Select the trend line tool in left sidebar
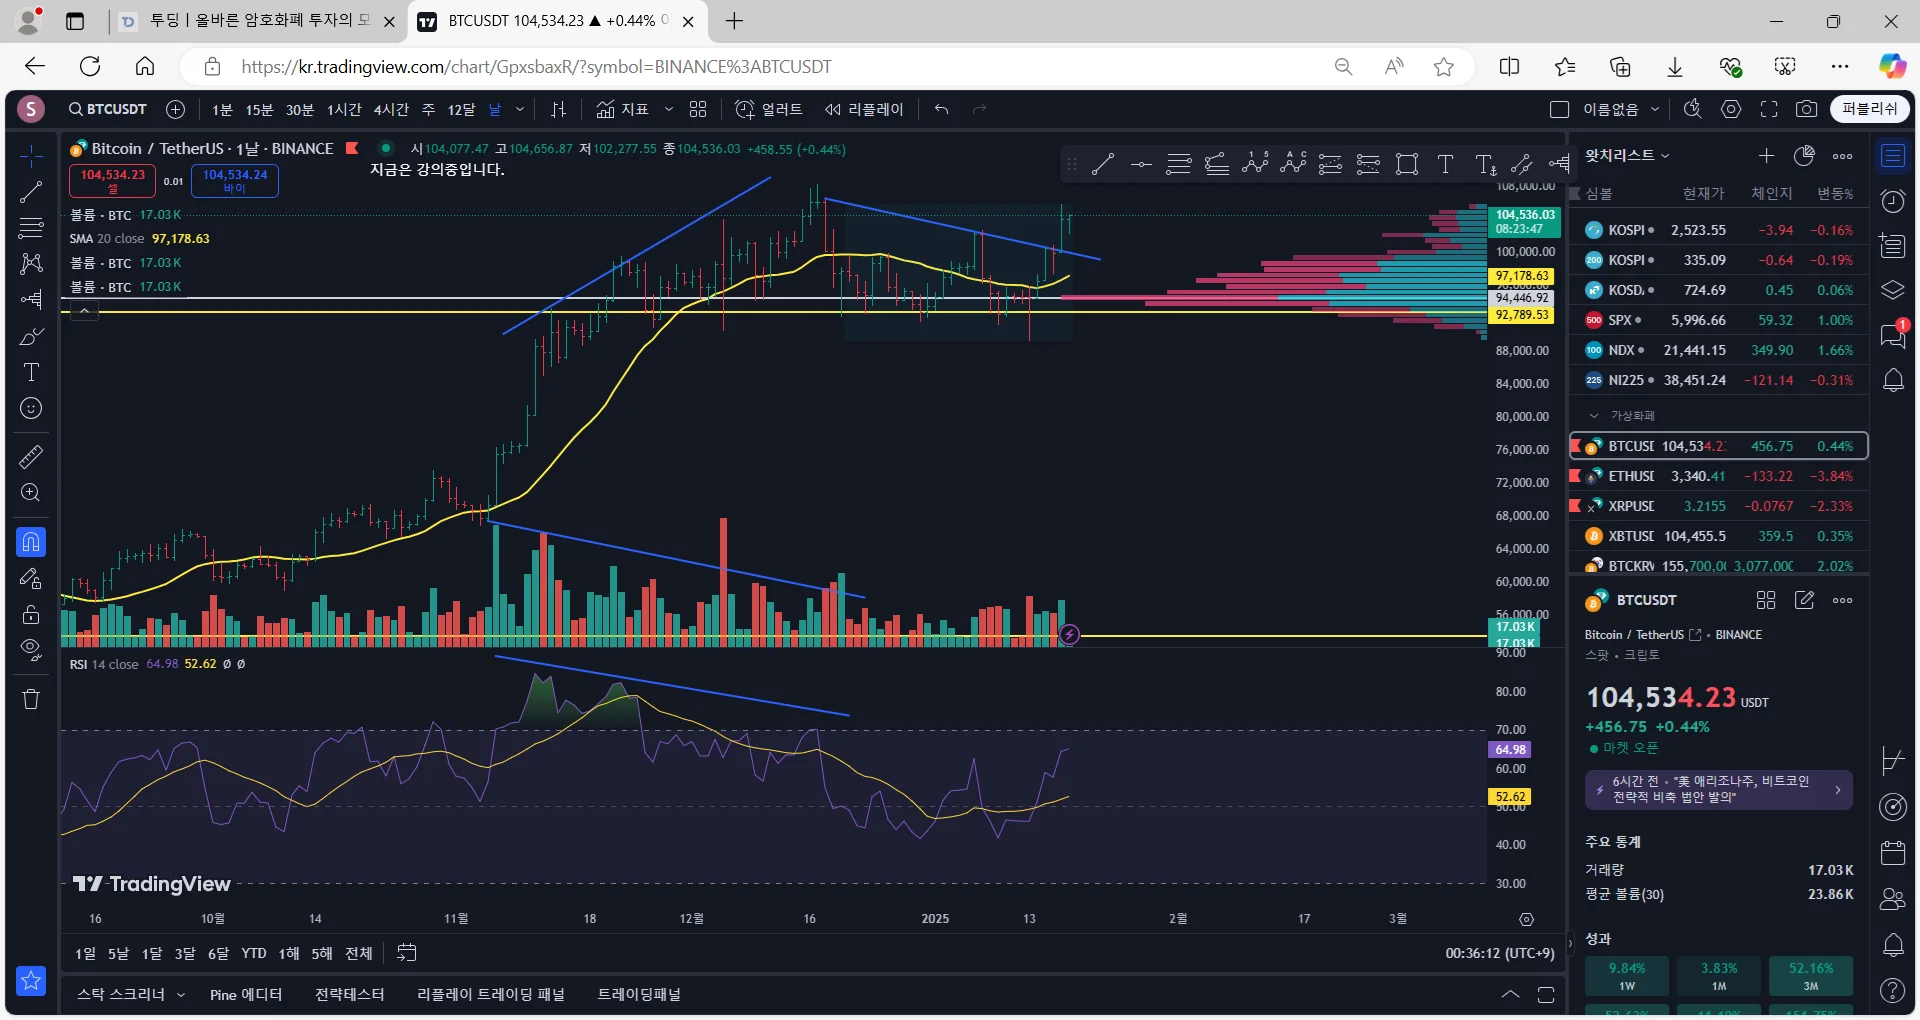 pos(31,192)
